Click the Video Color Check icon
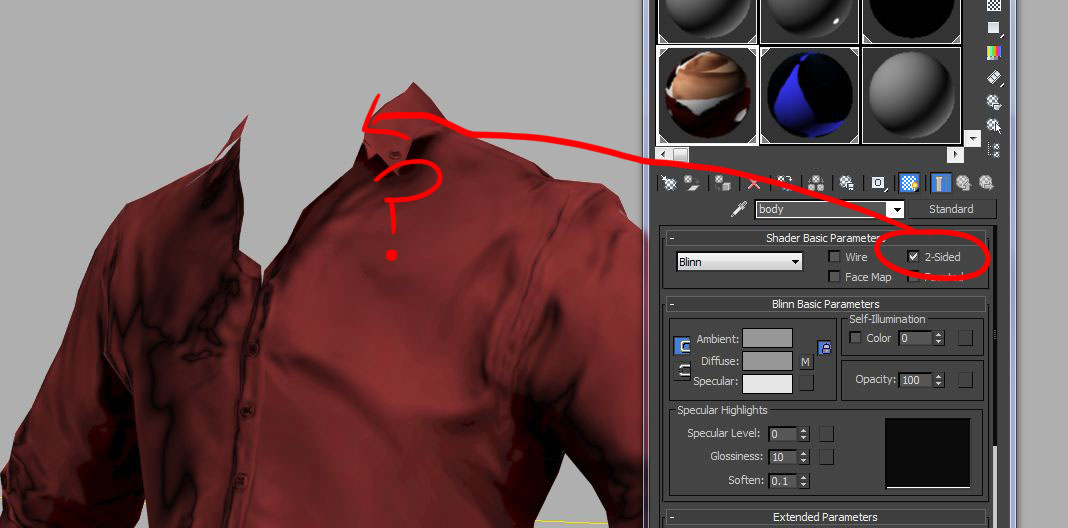This screenshot has height=528, width=1068. (x=994, y=52)
